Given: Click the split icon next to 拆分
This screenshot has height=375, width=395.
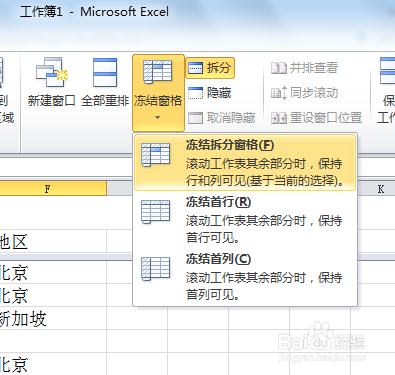Looking at the screenshot, I should pos(195,68).
